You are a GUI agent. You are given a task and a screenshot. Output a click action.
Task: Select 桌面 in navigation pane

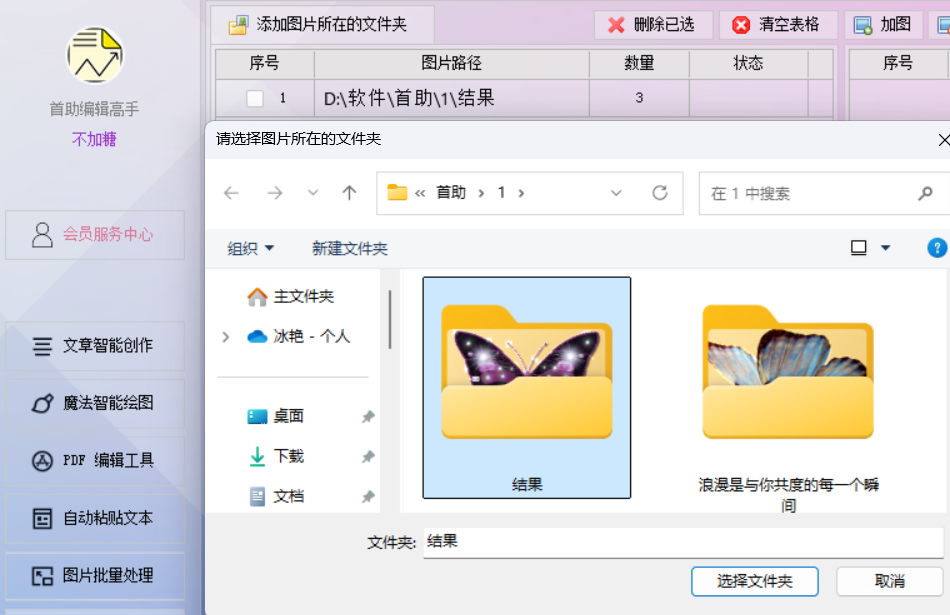pos(276,416)
